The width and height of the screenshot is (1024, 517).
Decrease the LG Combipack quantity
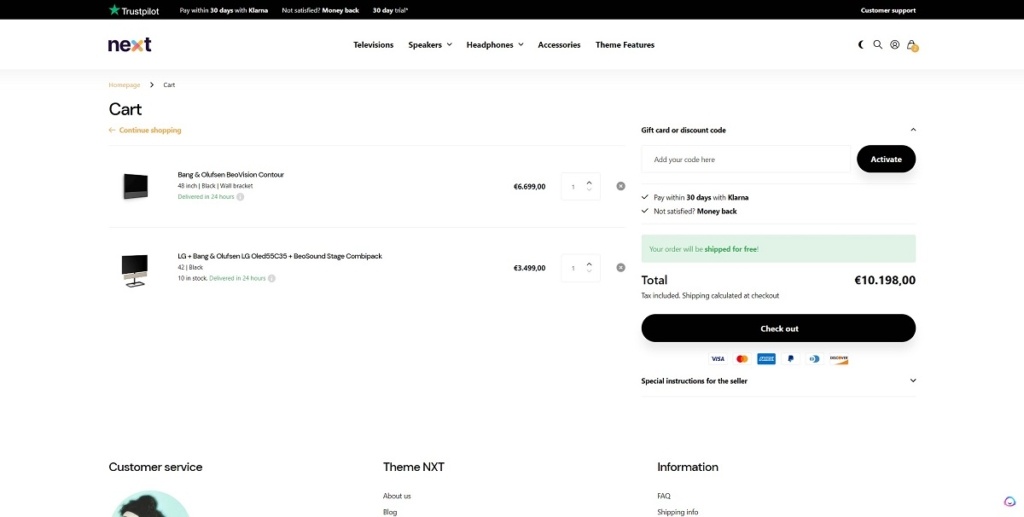(589, 272)
